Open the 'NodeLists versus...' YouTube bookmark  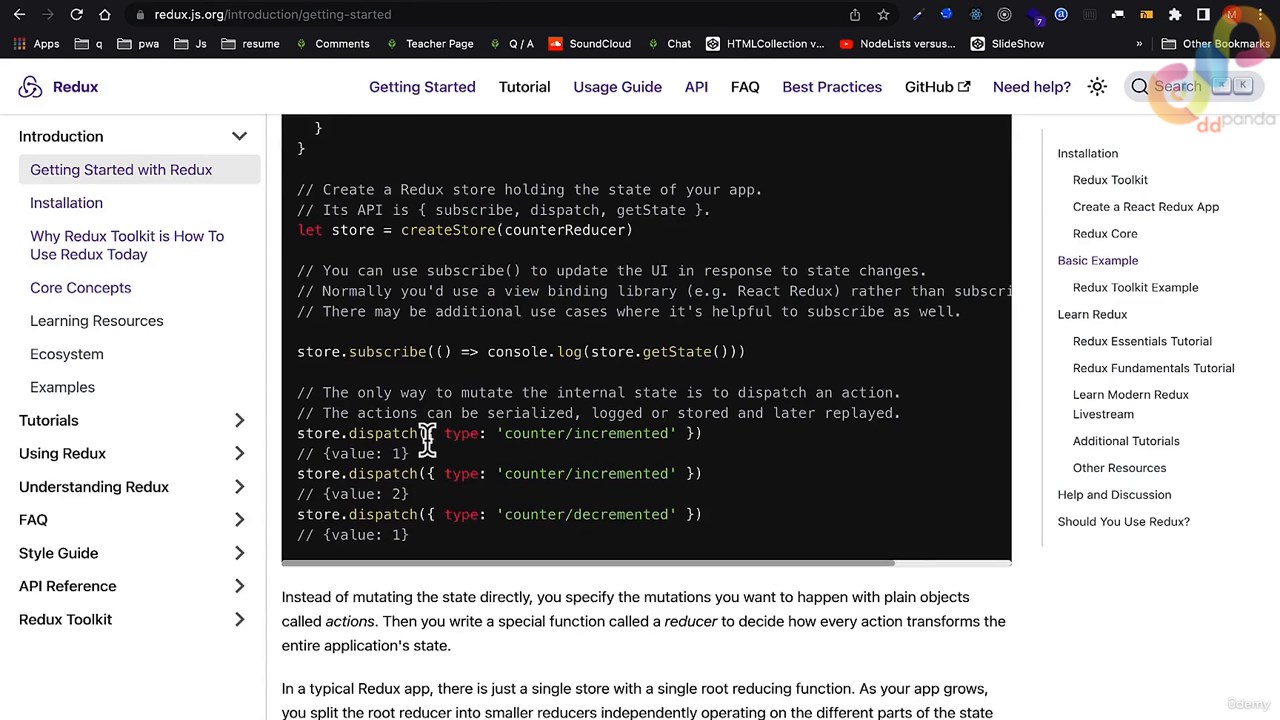point(898,44)
